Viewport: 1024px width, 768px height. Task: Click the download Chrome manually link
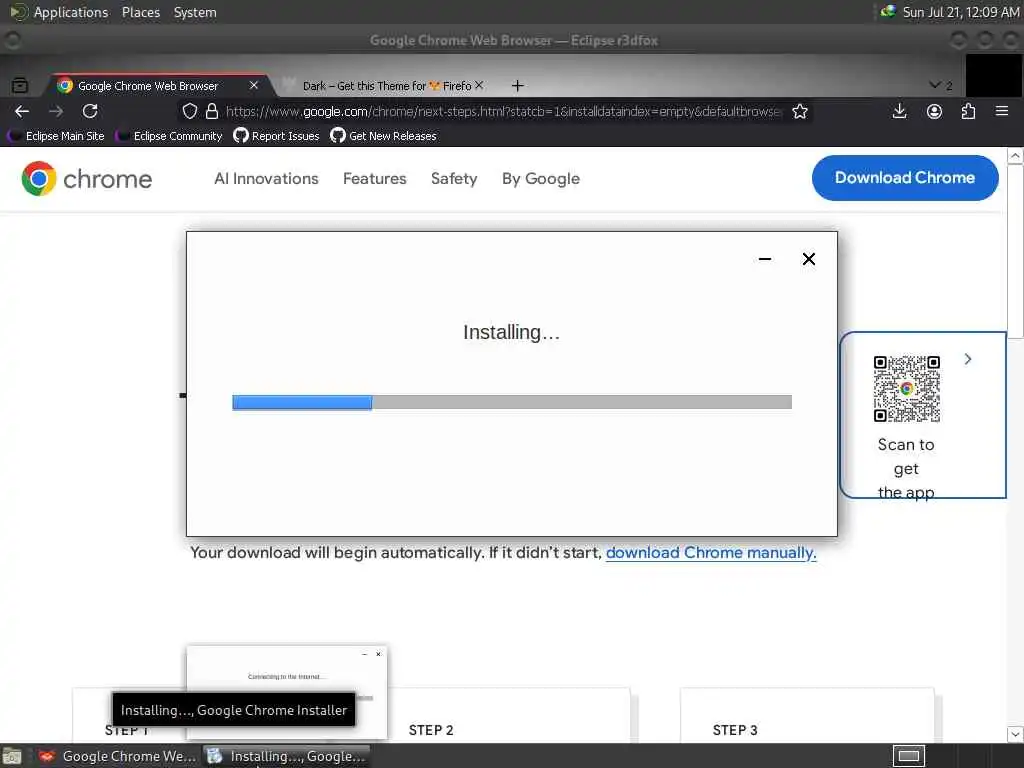[711, 553]
